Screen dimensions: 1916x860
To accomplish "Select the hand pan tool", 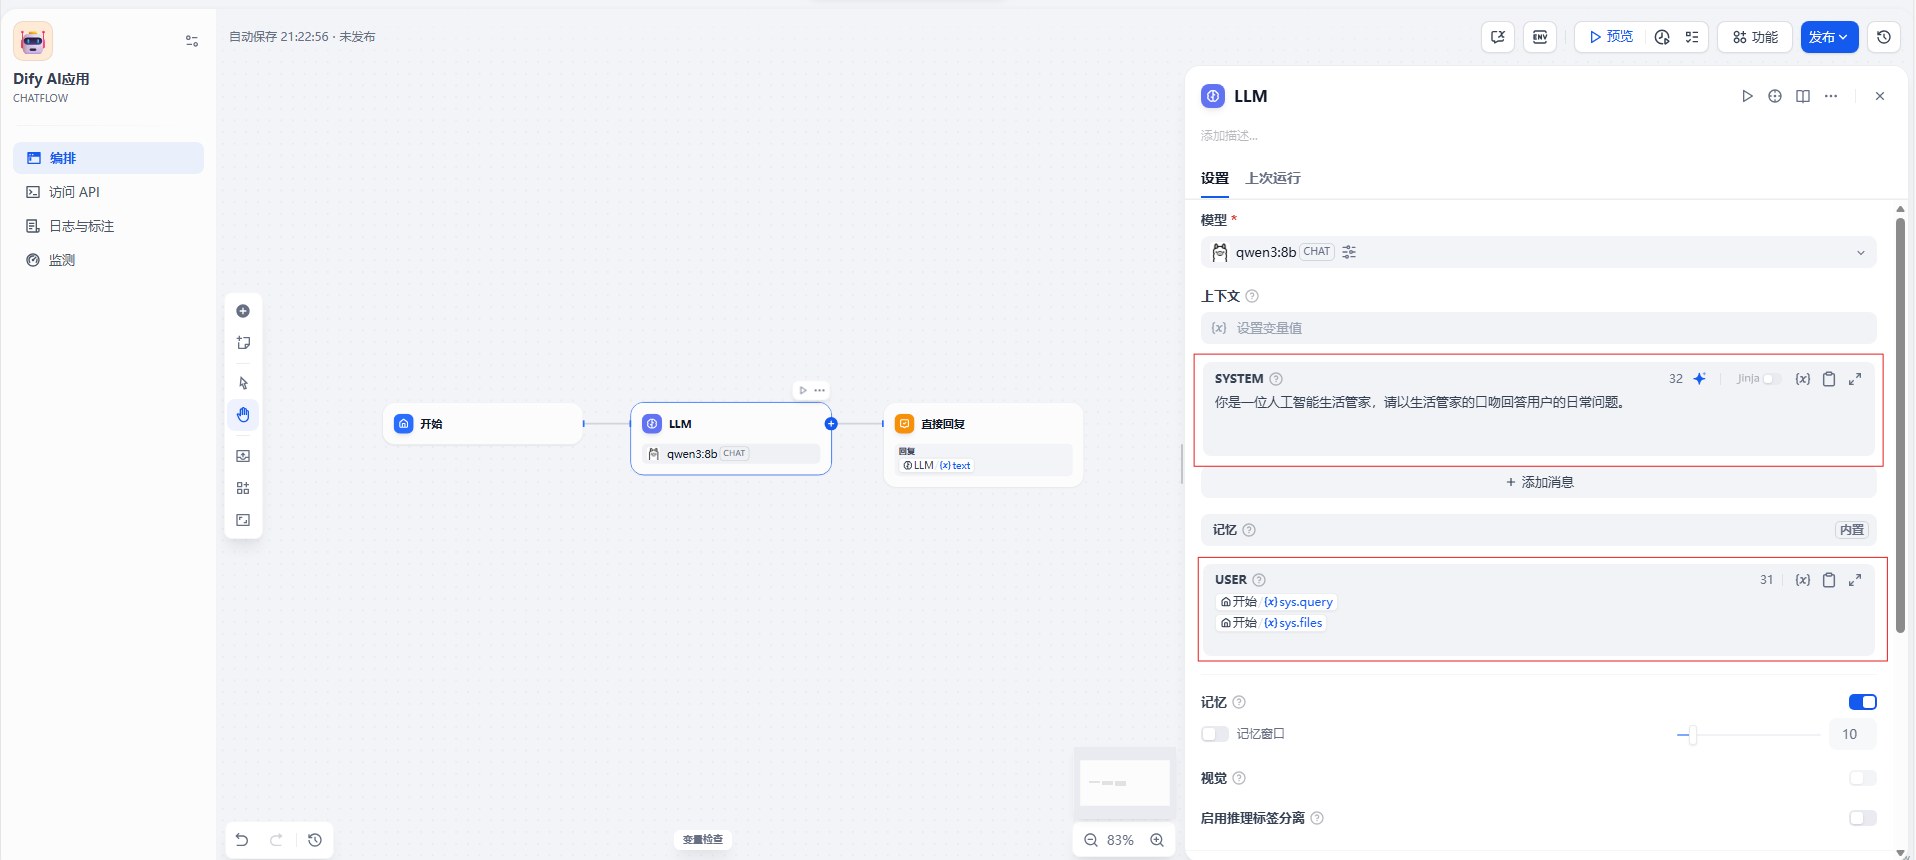I will coord(243,415).
